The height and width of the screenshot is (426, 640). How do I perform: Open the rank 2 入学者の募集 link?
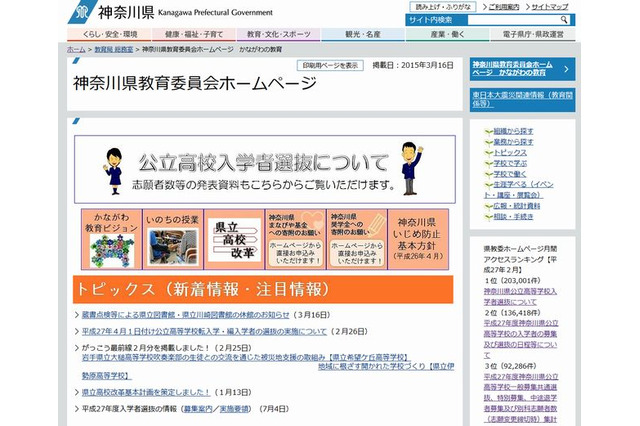click(521, 339)
